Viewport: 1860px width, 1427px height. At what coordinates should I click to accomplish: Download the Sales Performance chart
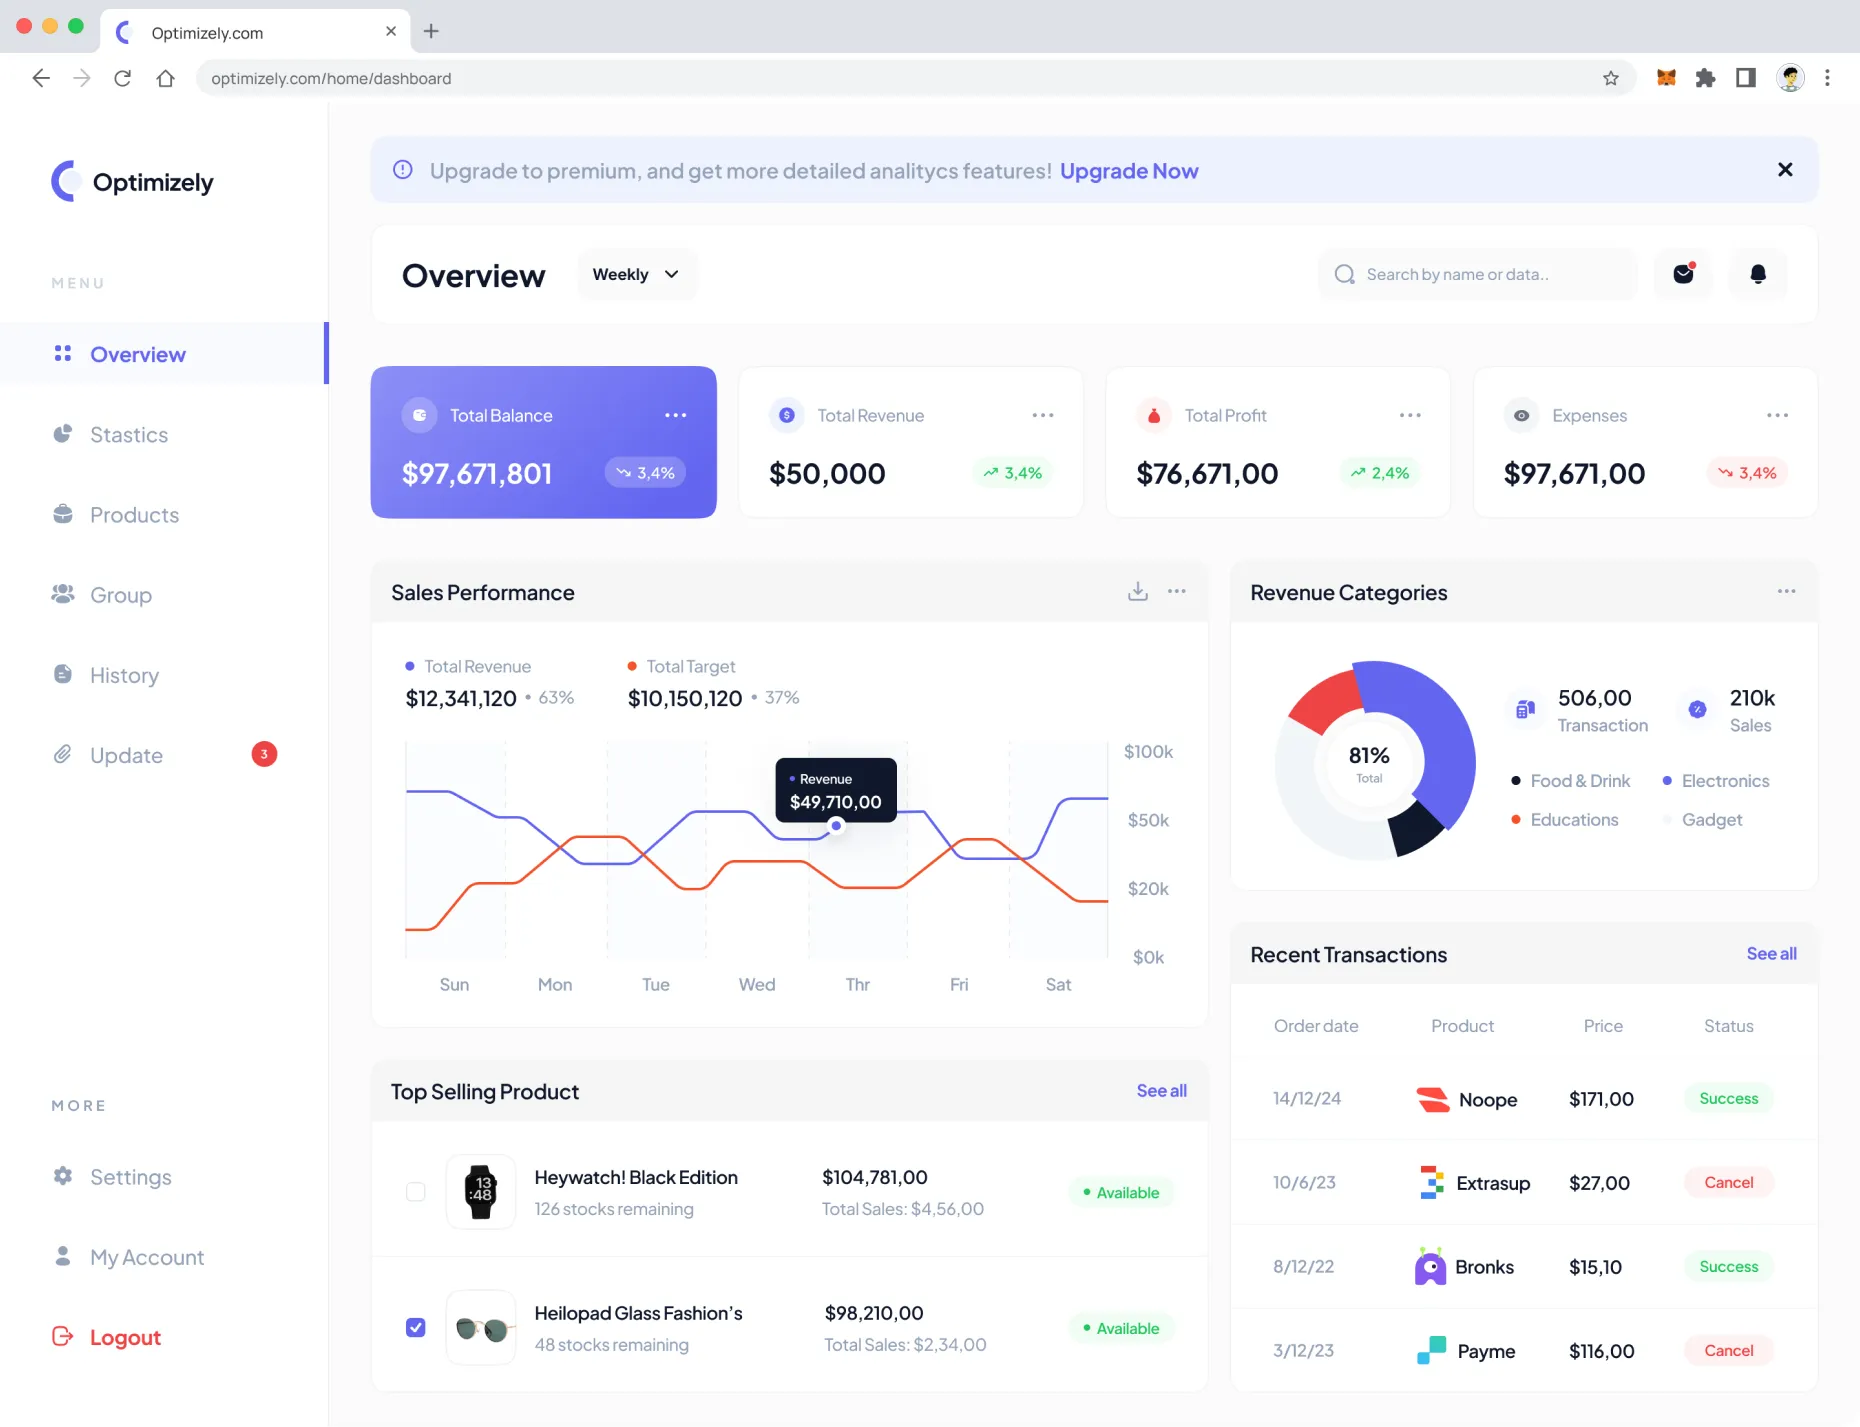click(x=1138, y=592)
